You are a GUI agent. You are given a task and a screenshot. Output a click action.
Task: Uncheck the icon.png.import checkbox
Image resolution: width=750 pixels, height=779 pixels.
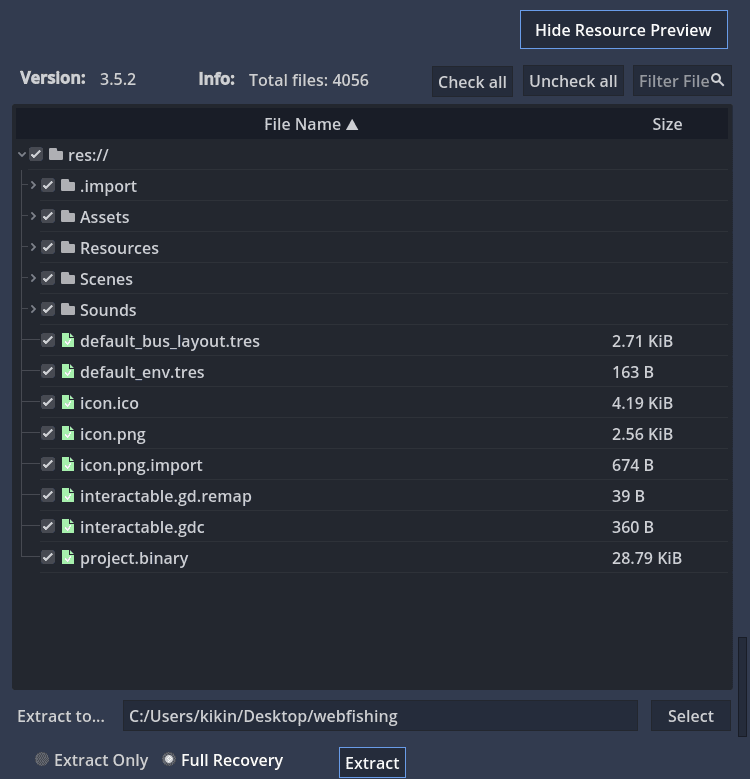pyautogui.click(x=48, y=464)
